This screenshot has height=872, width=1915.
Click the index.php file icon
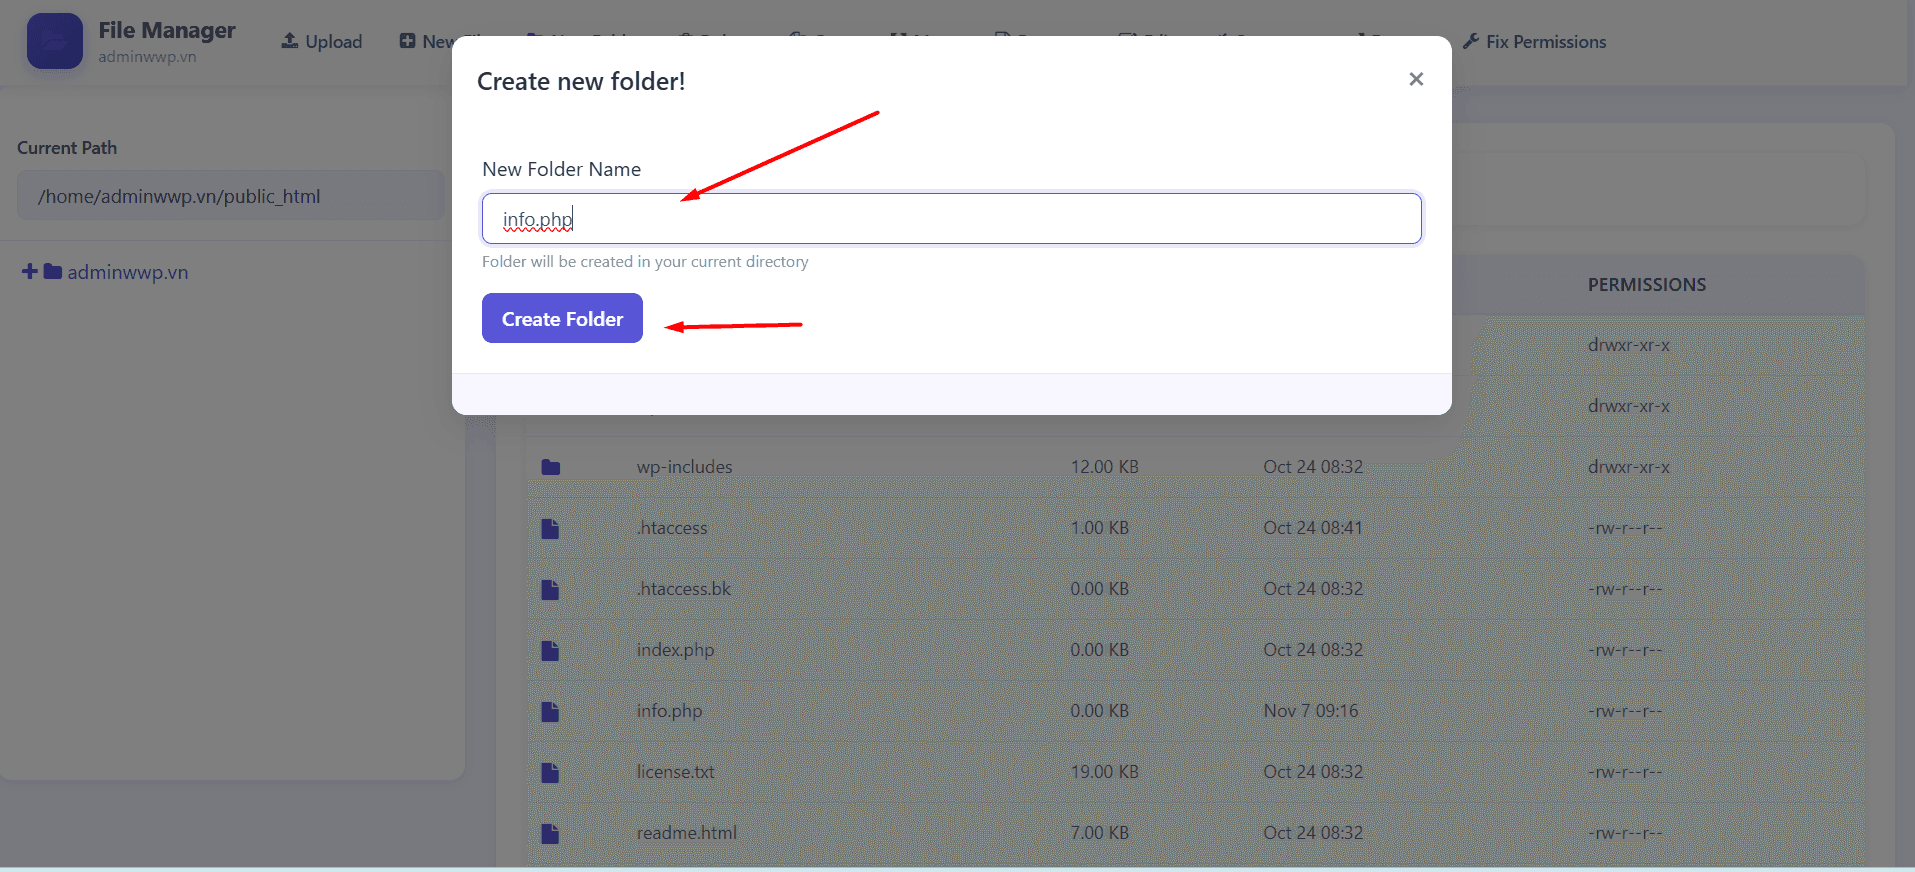[550, 650]
